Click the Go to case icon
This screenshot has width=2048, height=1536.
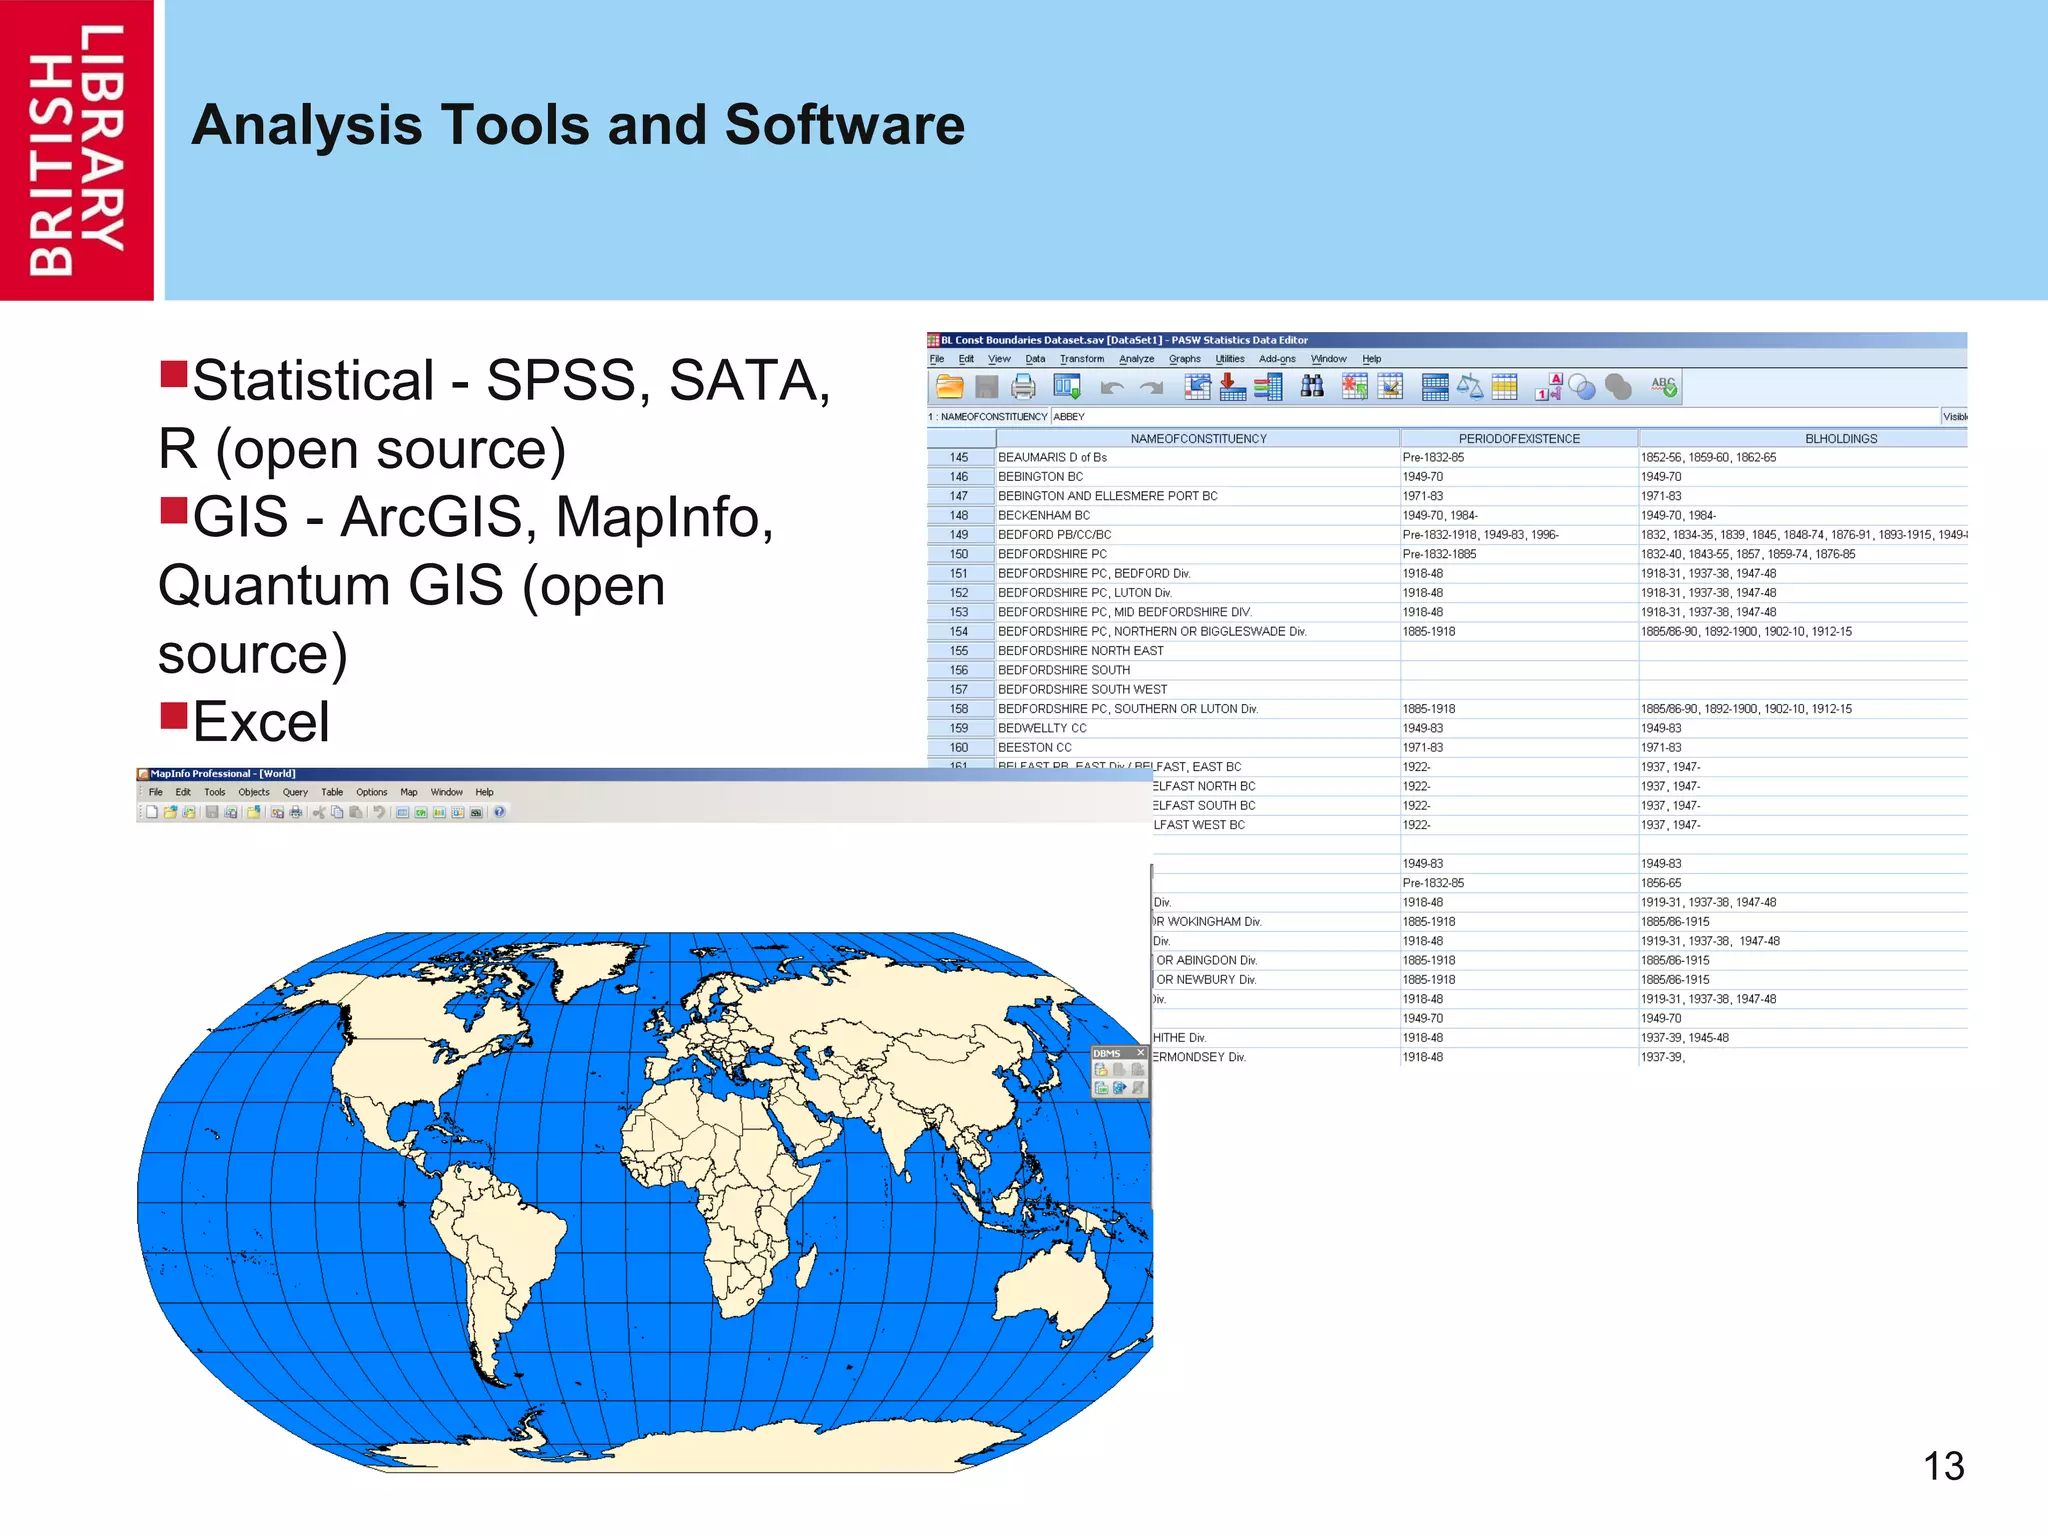tap(1197, 387)
